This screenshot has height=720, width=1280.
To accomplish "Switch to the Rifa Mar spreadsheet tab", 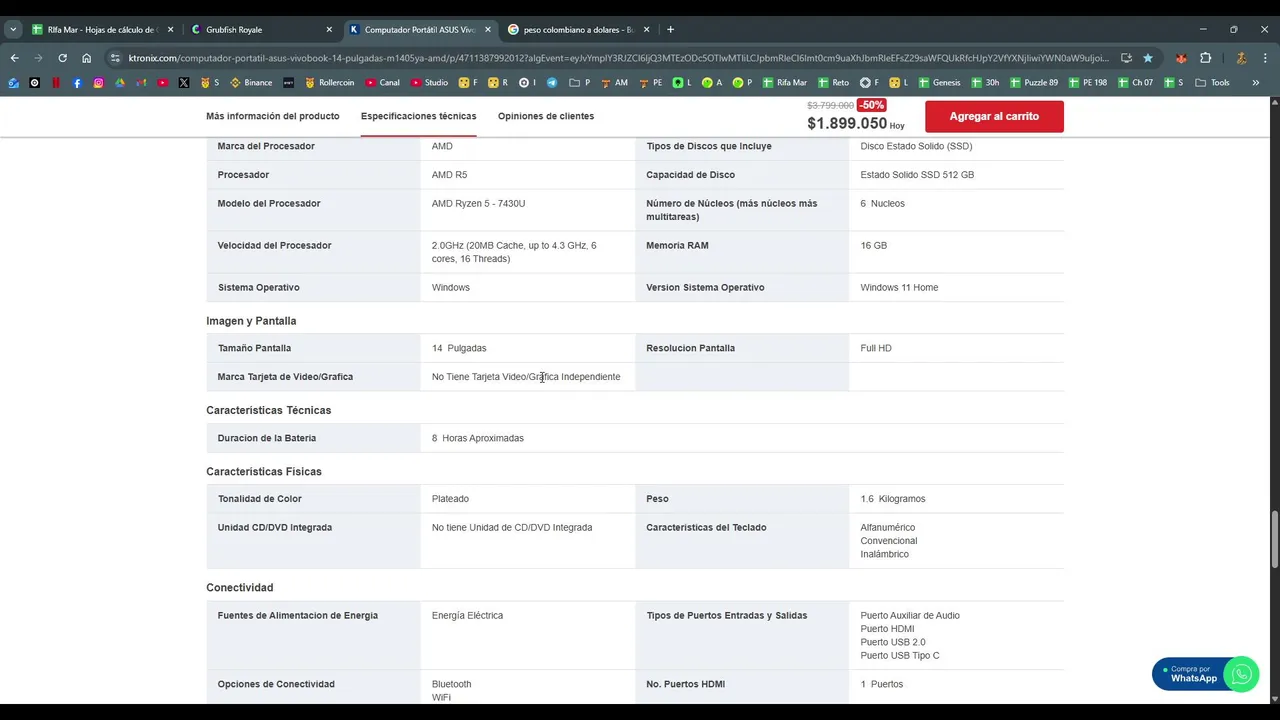I will 101,30.
